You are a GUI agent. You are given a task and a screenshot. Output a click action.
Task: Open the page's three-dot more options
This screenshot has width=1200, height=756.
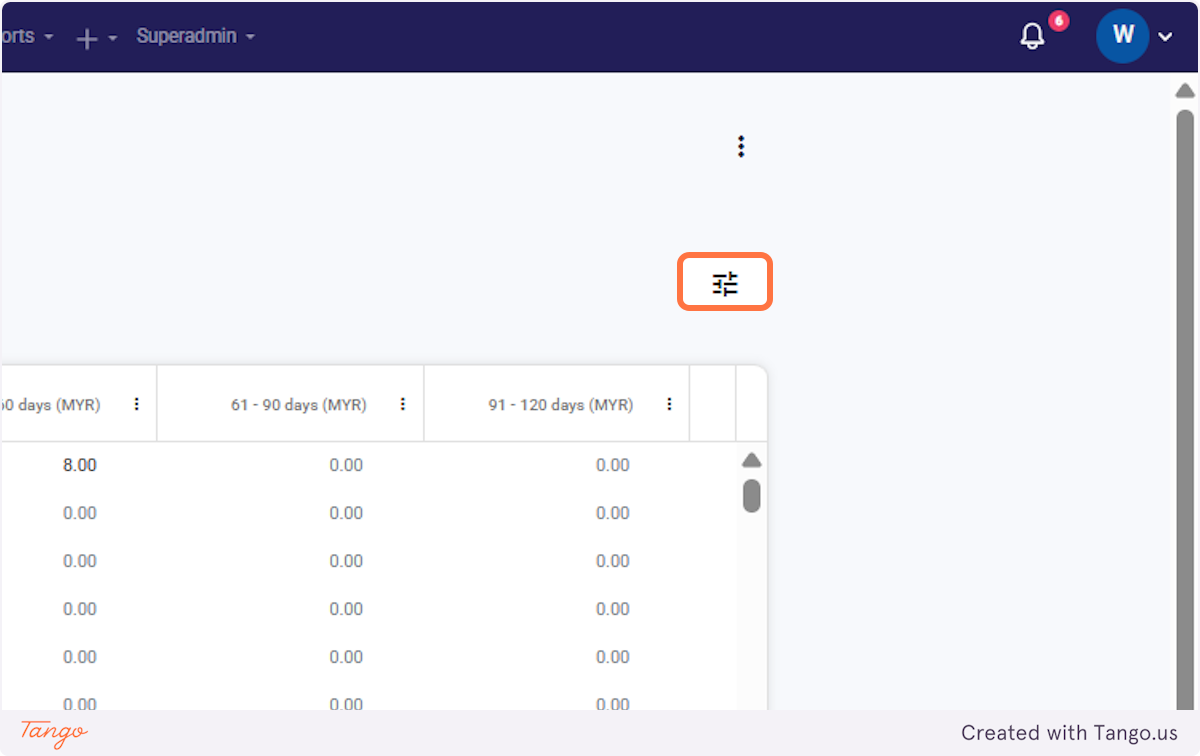(741, 147)
